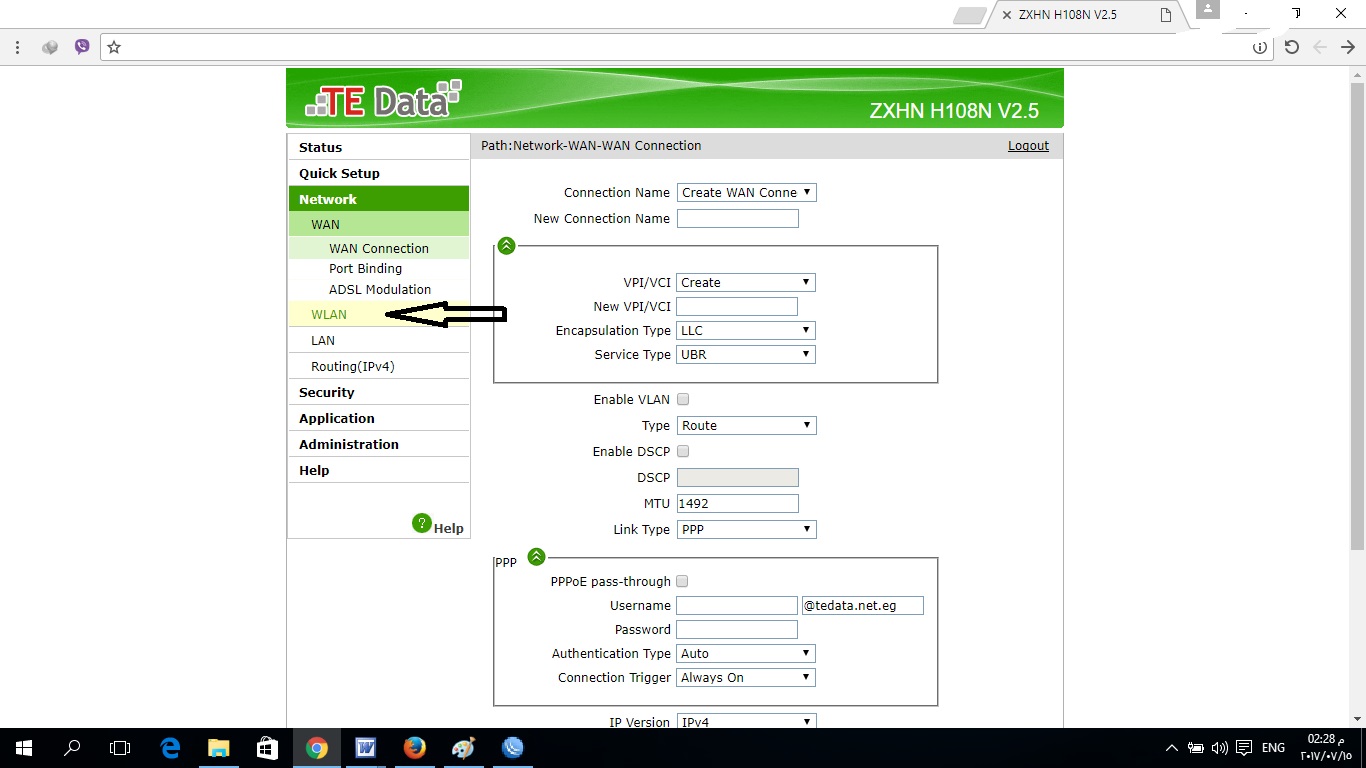
Task: Click the right-pointing browser navigation arrow
Action: [x=1348, y=47]
